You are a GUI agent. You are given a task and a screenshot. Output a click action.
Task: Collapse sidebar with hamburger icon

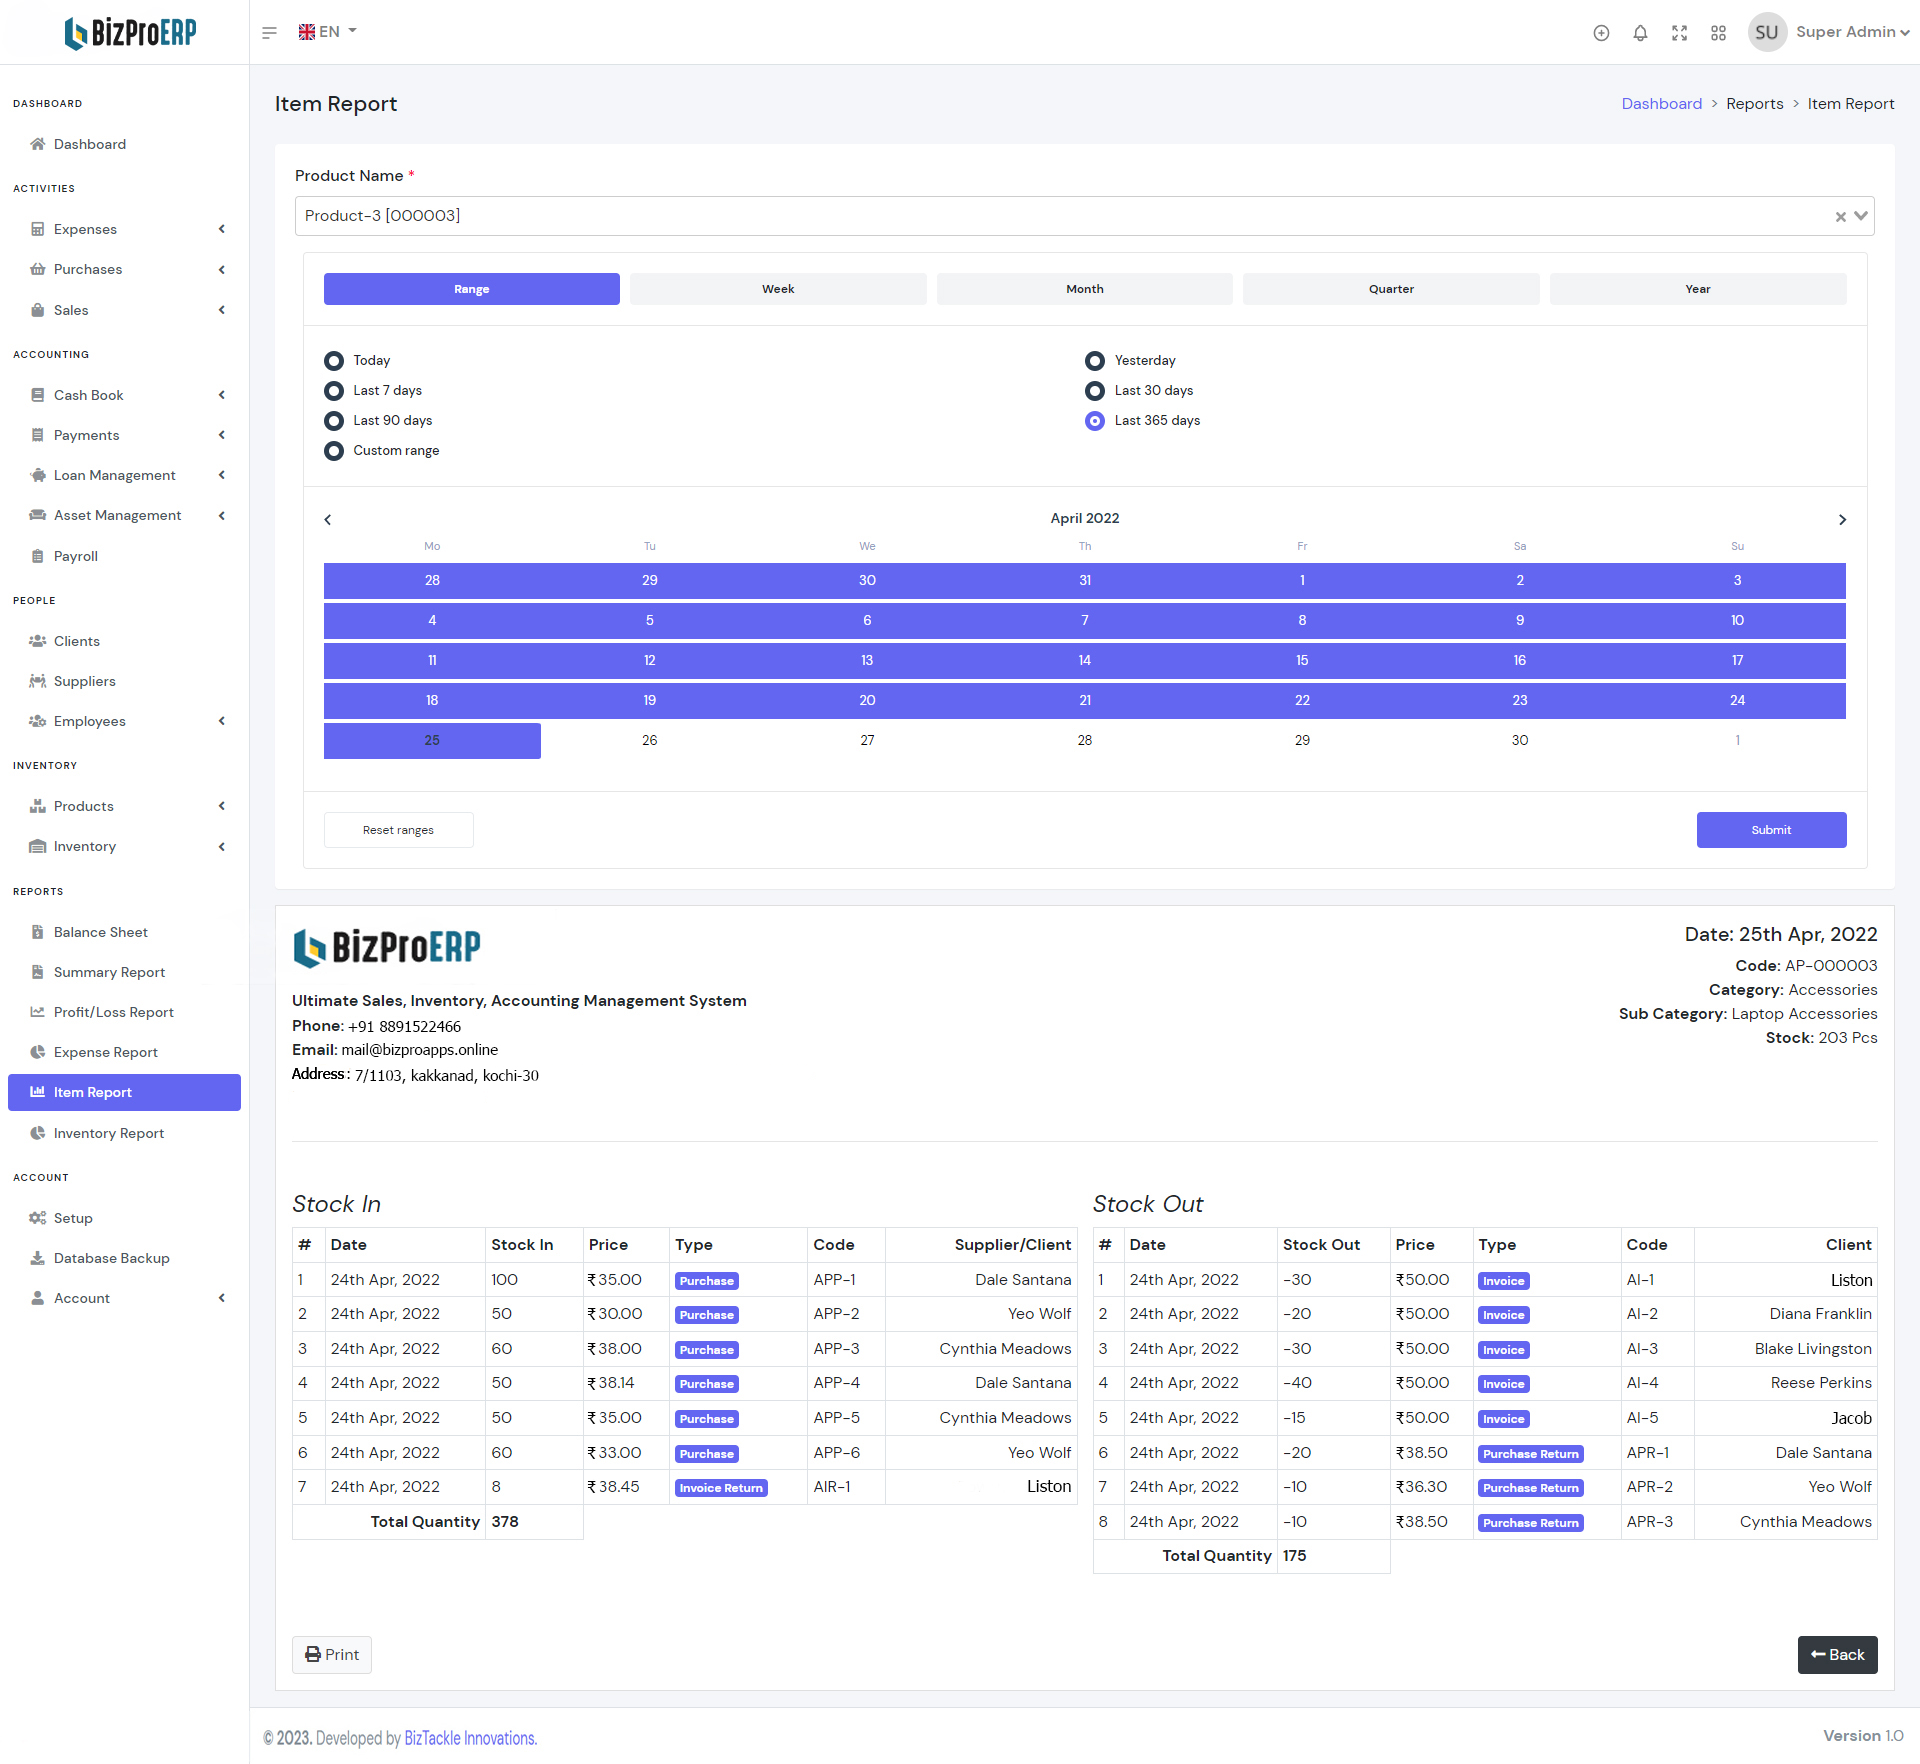(269, 33)
